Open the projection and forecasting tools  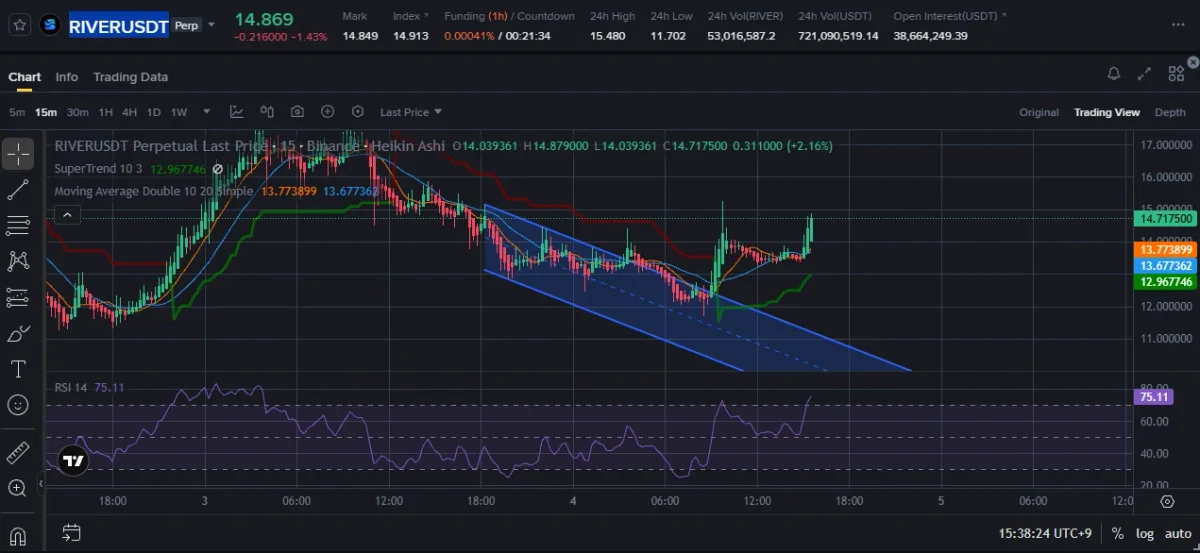18,297
